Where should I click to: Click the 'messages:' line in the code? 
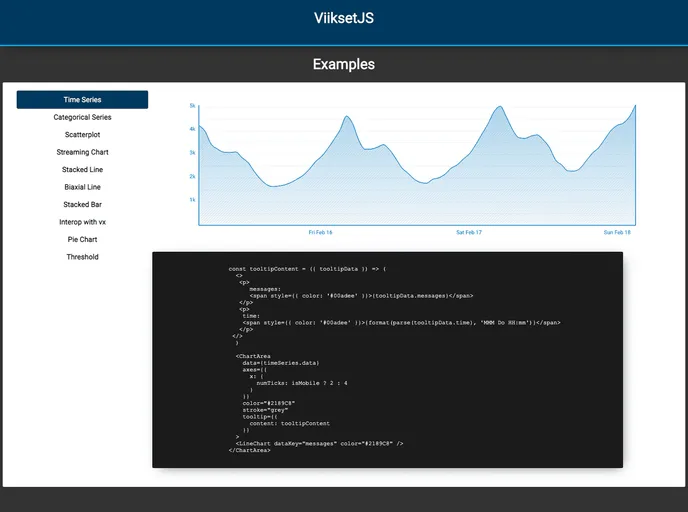pyautogui.click(x=265, y=289)
